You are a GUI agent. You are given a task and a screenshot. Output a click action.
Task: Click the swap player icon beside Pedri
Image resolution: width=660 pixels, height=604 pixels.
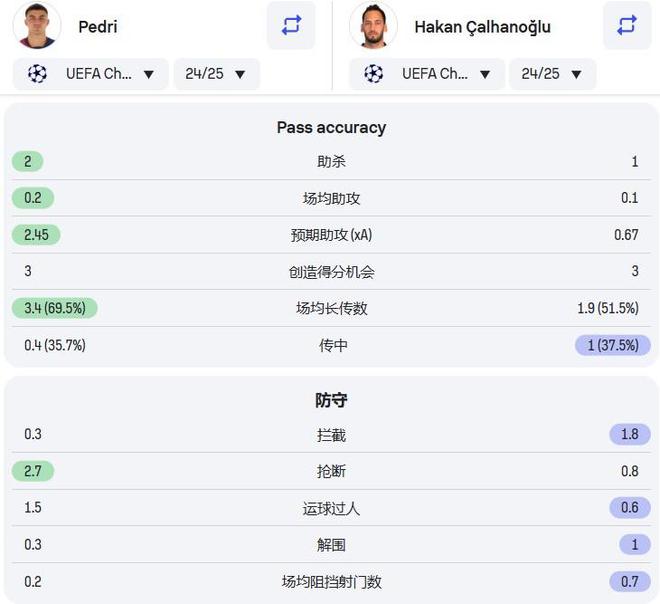[291, 26]
